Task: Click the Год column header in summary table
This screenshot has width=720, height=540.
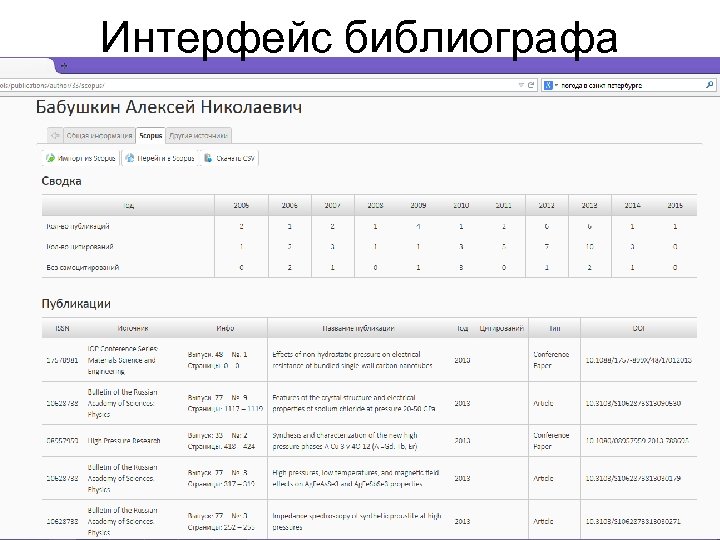Action: tap(129, 206)
